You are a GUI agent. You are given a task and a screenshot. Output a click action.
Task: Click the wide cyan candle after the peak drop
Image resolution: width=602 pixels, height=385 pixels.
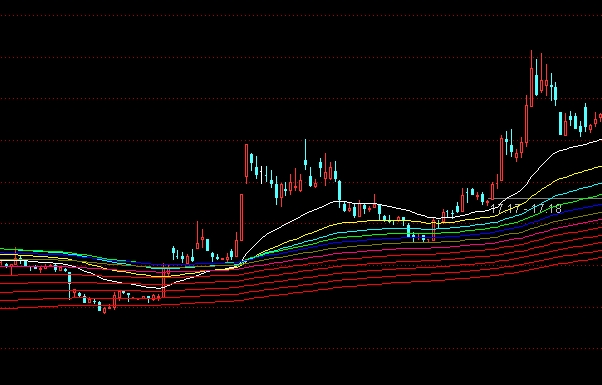[x=561, y=123]
